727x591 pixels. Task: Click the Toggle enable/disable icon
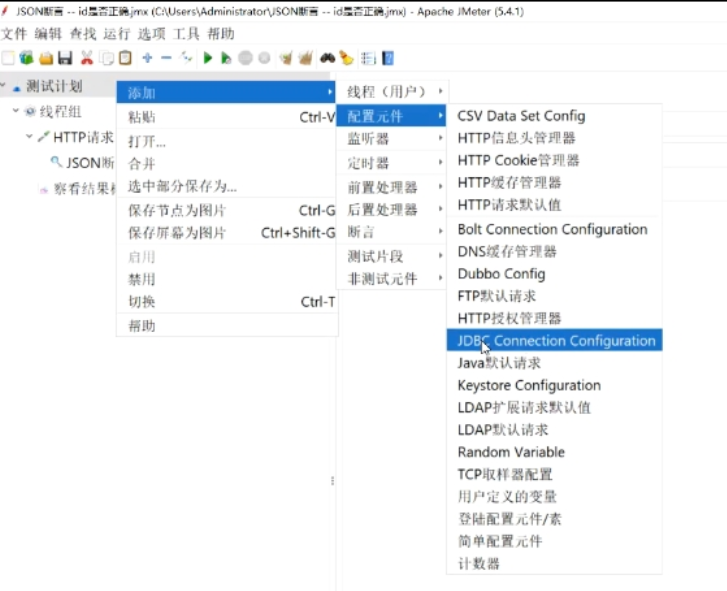(186, 58)
